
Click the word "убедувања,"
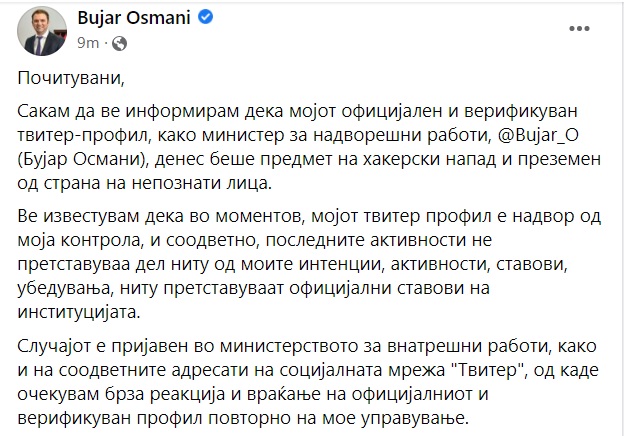click(64, 288)
